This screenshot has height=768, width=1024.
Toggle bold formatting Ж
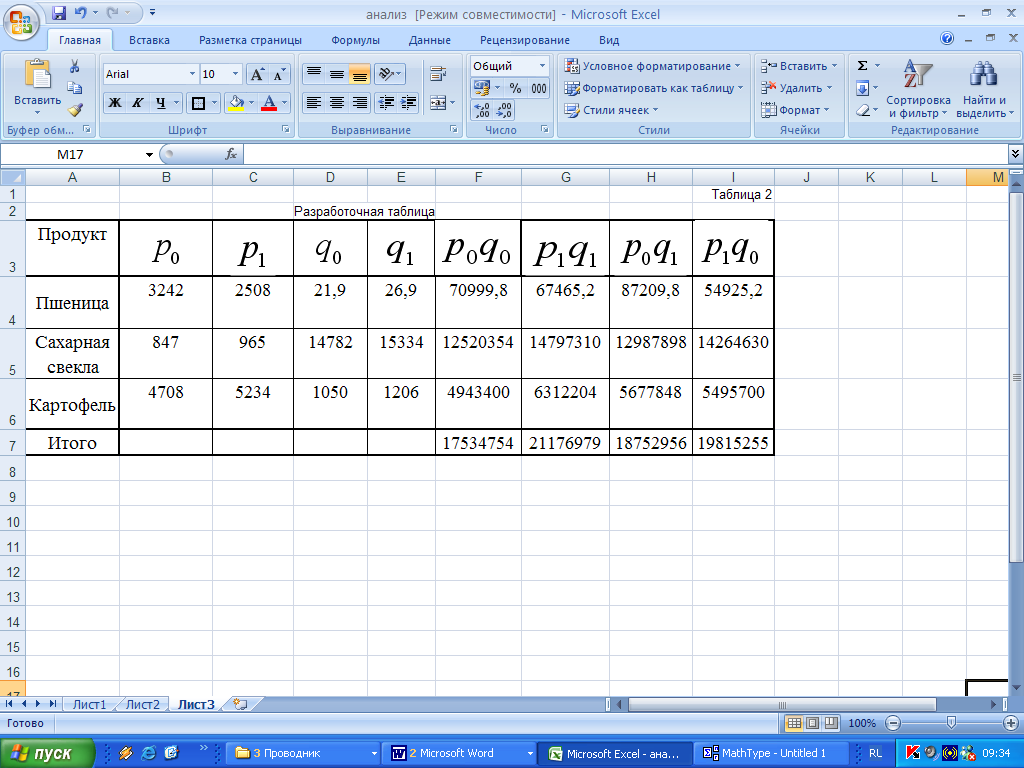point(115,103)
